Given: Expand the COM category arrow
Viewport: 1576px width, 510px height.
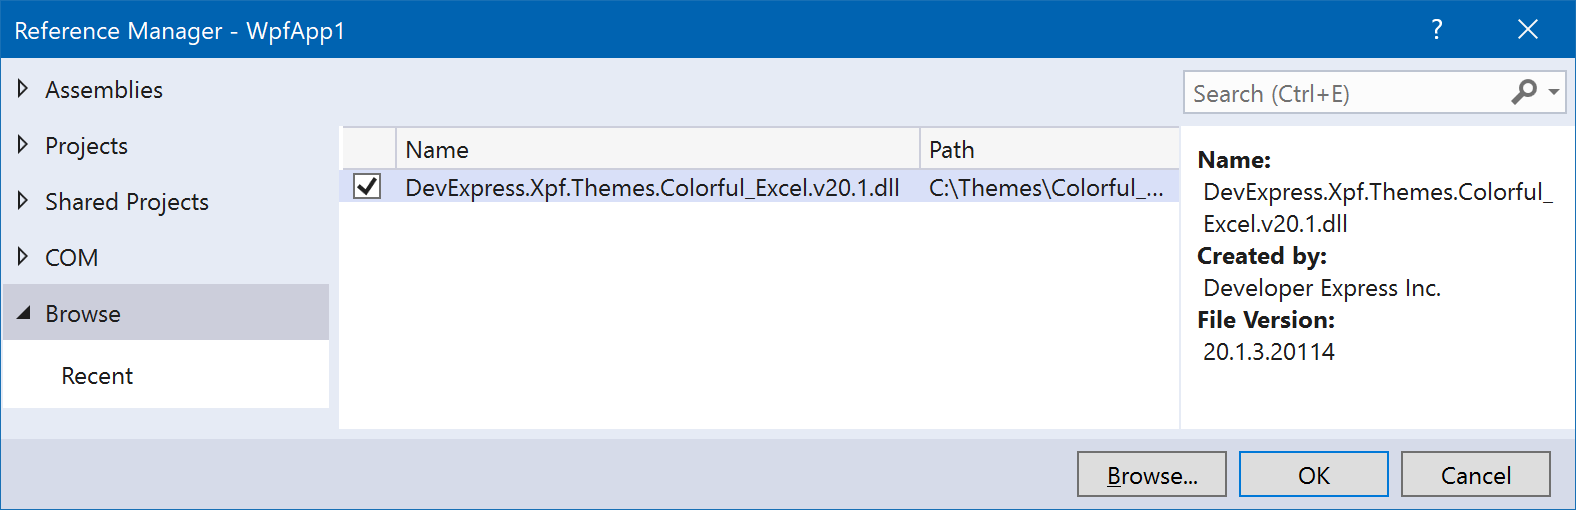Looking at the screenshot, I should coord(23,257).
